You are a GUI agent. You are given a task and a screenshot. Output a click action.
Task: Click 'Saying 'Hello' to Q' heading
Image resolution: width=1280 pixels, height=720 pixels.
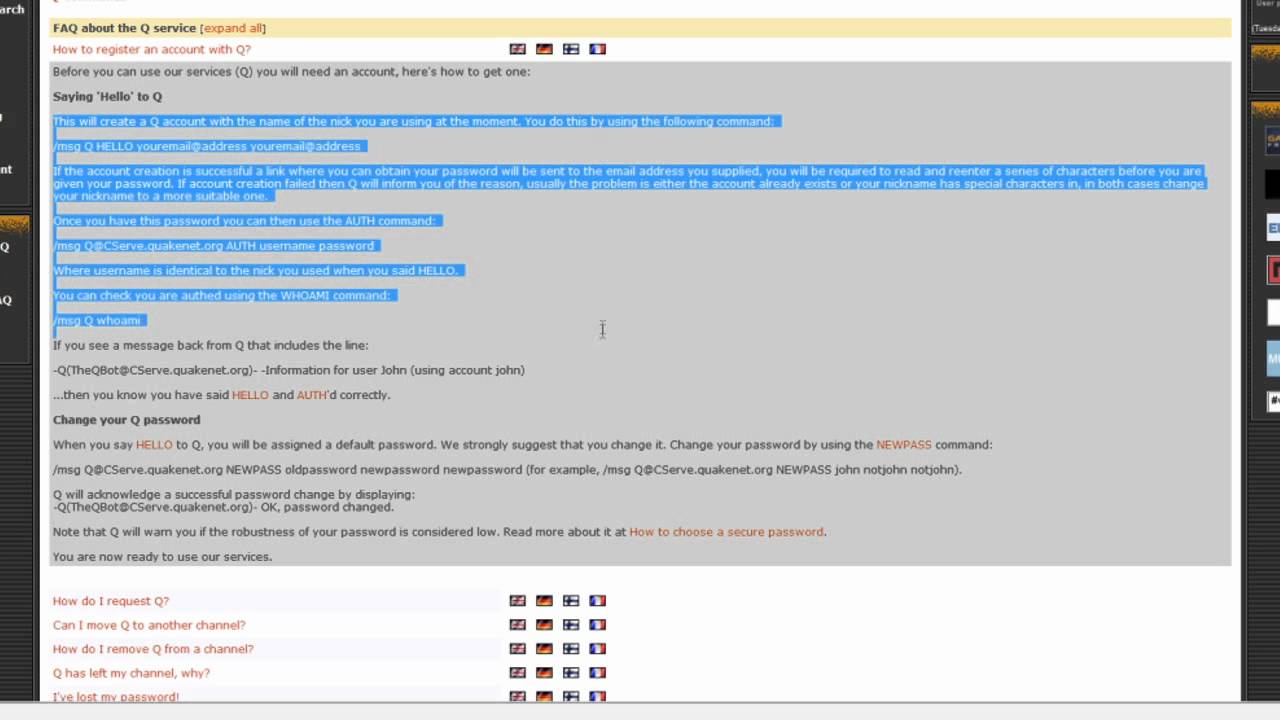pos(107,97)
